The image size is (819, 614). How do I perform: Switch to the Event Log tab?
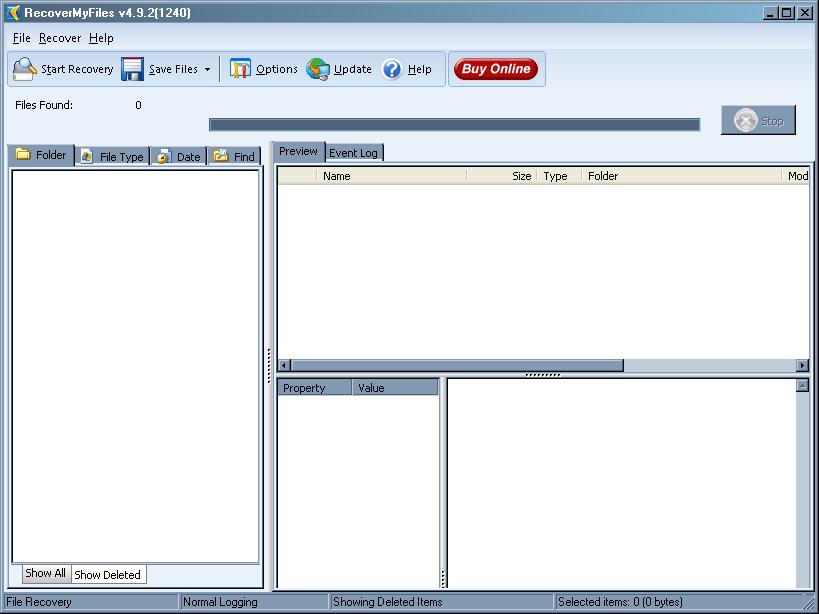coord(353,153)
